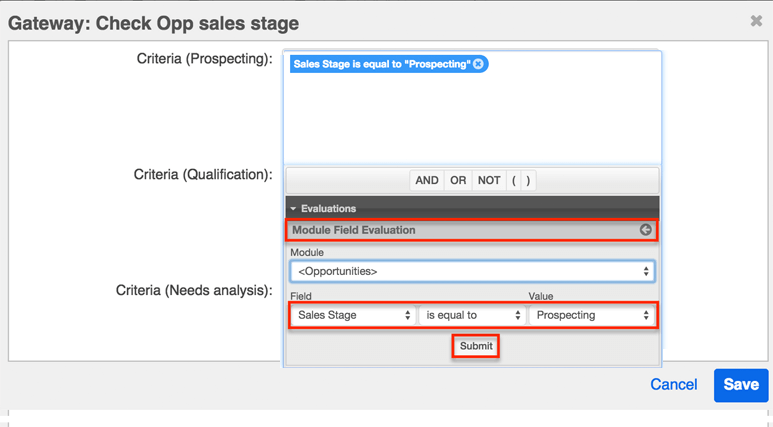Click the Criteria (Prospecting) label
Image resolution: width=773 pixels, height=427 pixels.
(205, 59)
